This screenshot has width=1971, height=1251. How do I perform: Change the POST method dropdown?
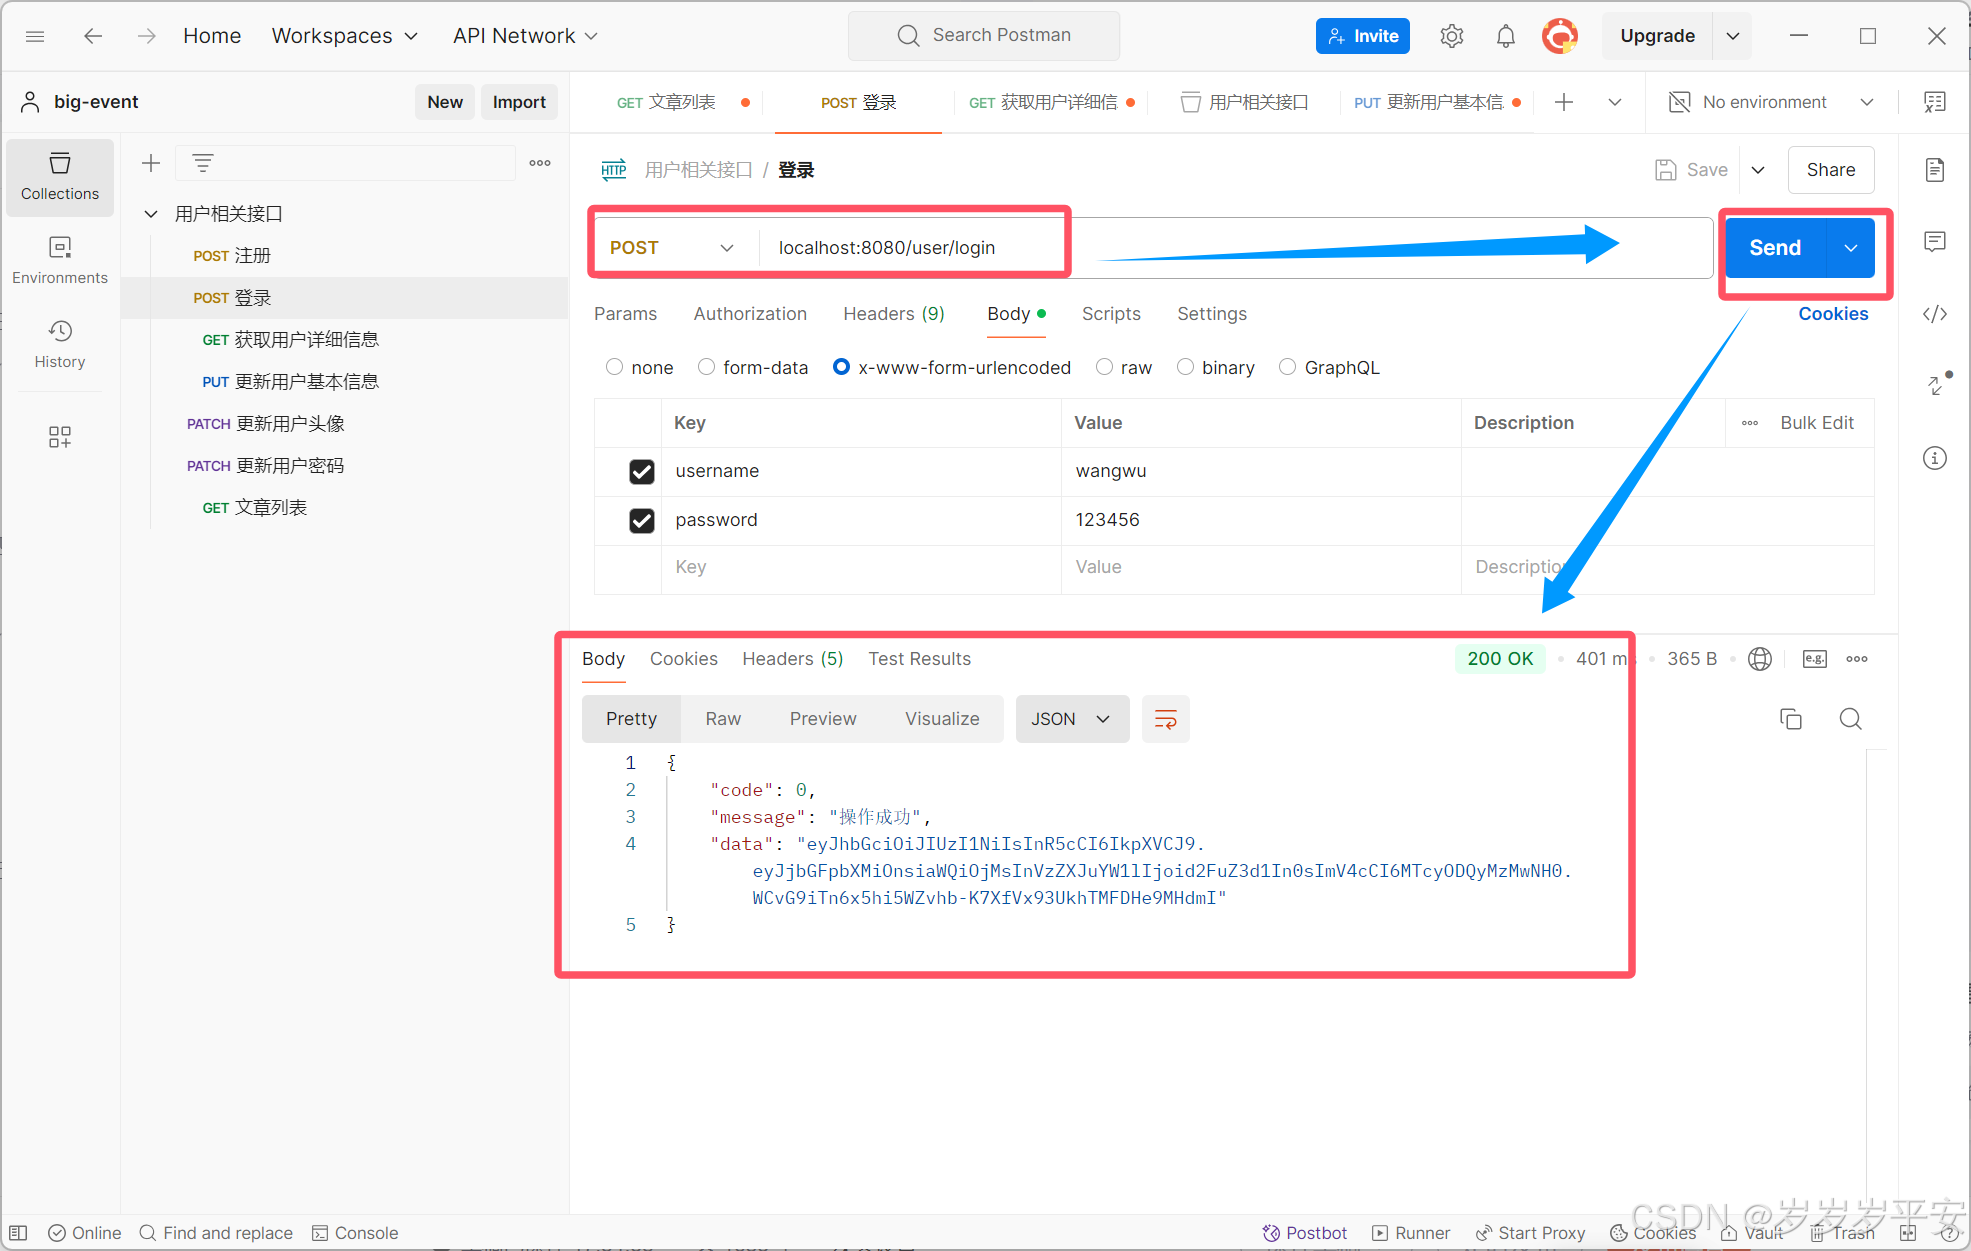[x=672, y=248]
